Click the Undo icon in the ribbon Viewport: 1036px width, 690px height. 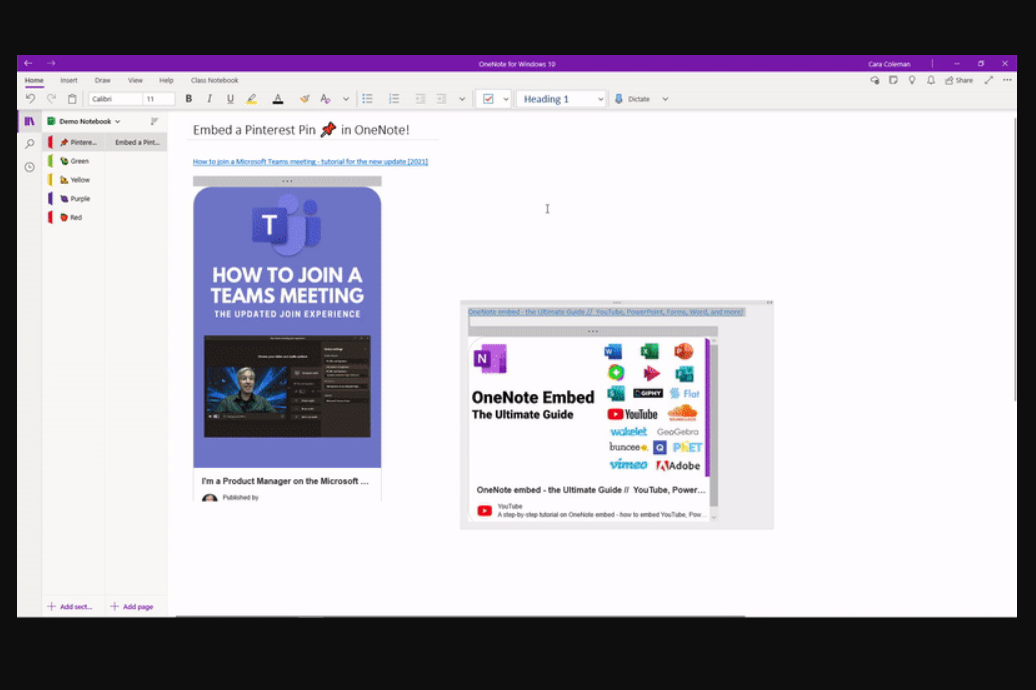coord(30,99)
